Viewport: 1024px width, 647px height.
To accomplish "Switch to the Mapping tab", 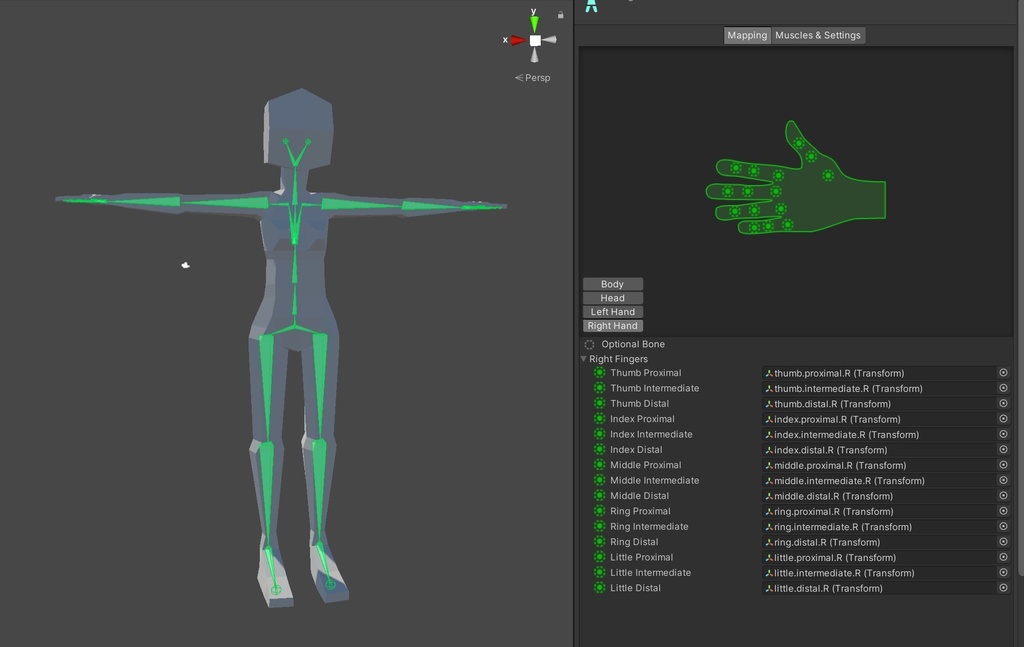I will point(746,35).
